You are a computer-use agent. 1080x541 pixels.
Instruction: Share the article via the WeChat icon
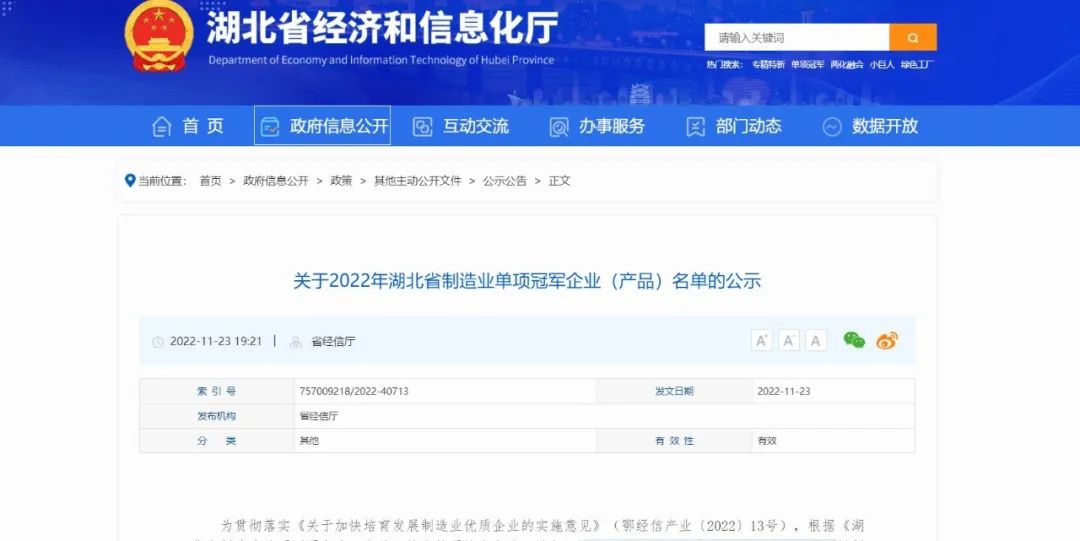point(854,340)
